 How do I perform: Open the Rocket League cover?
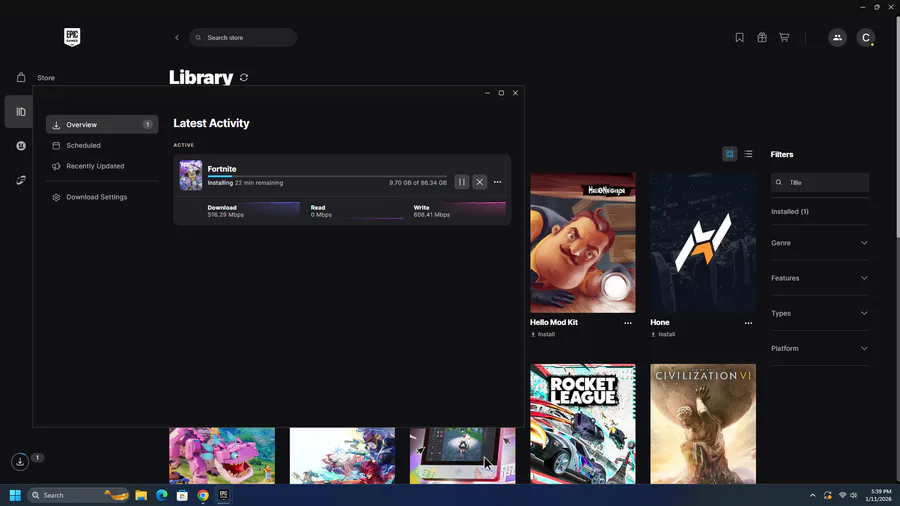[583, 423]
